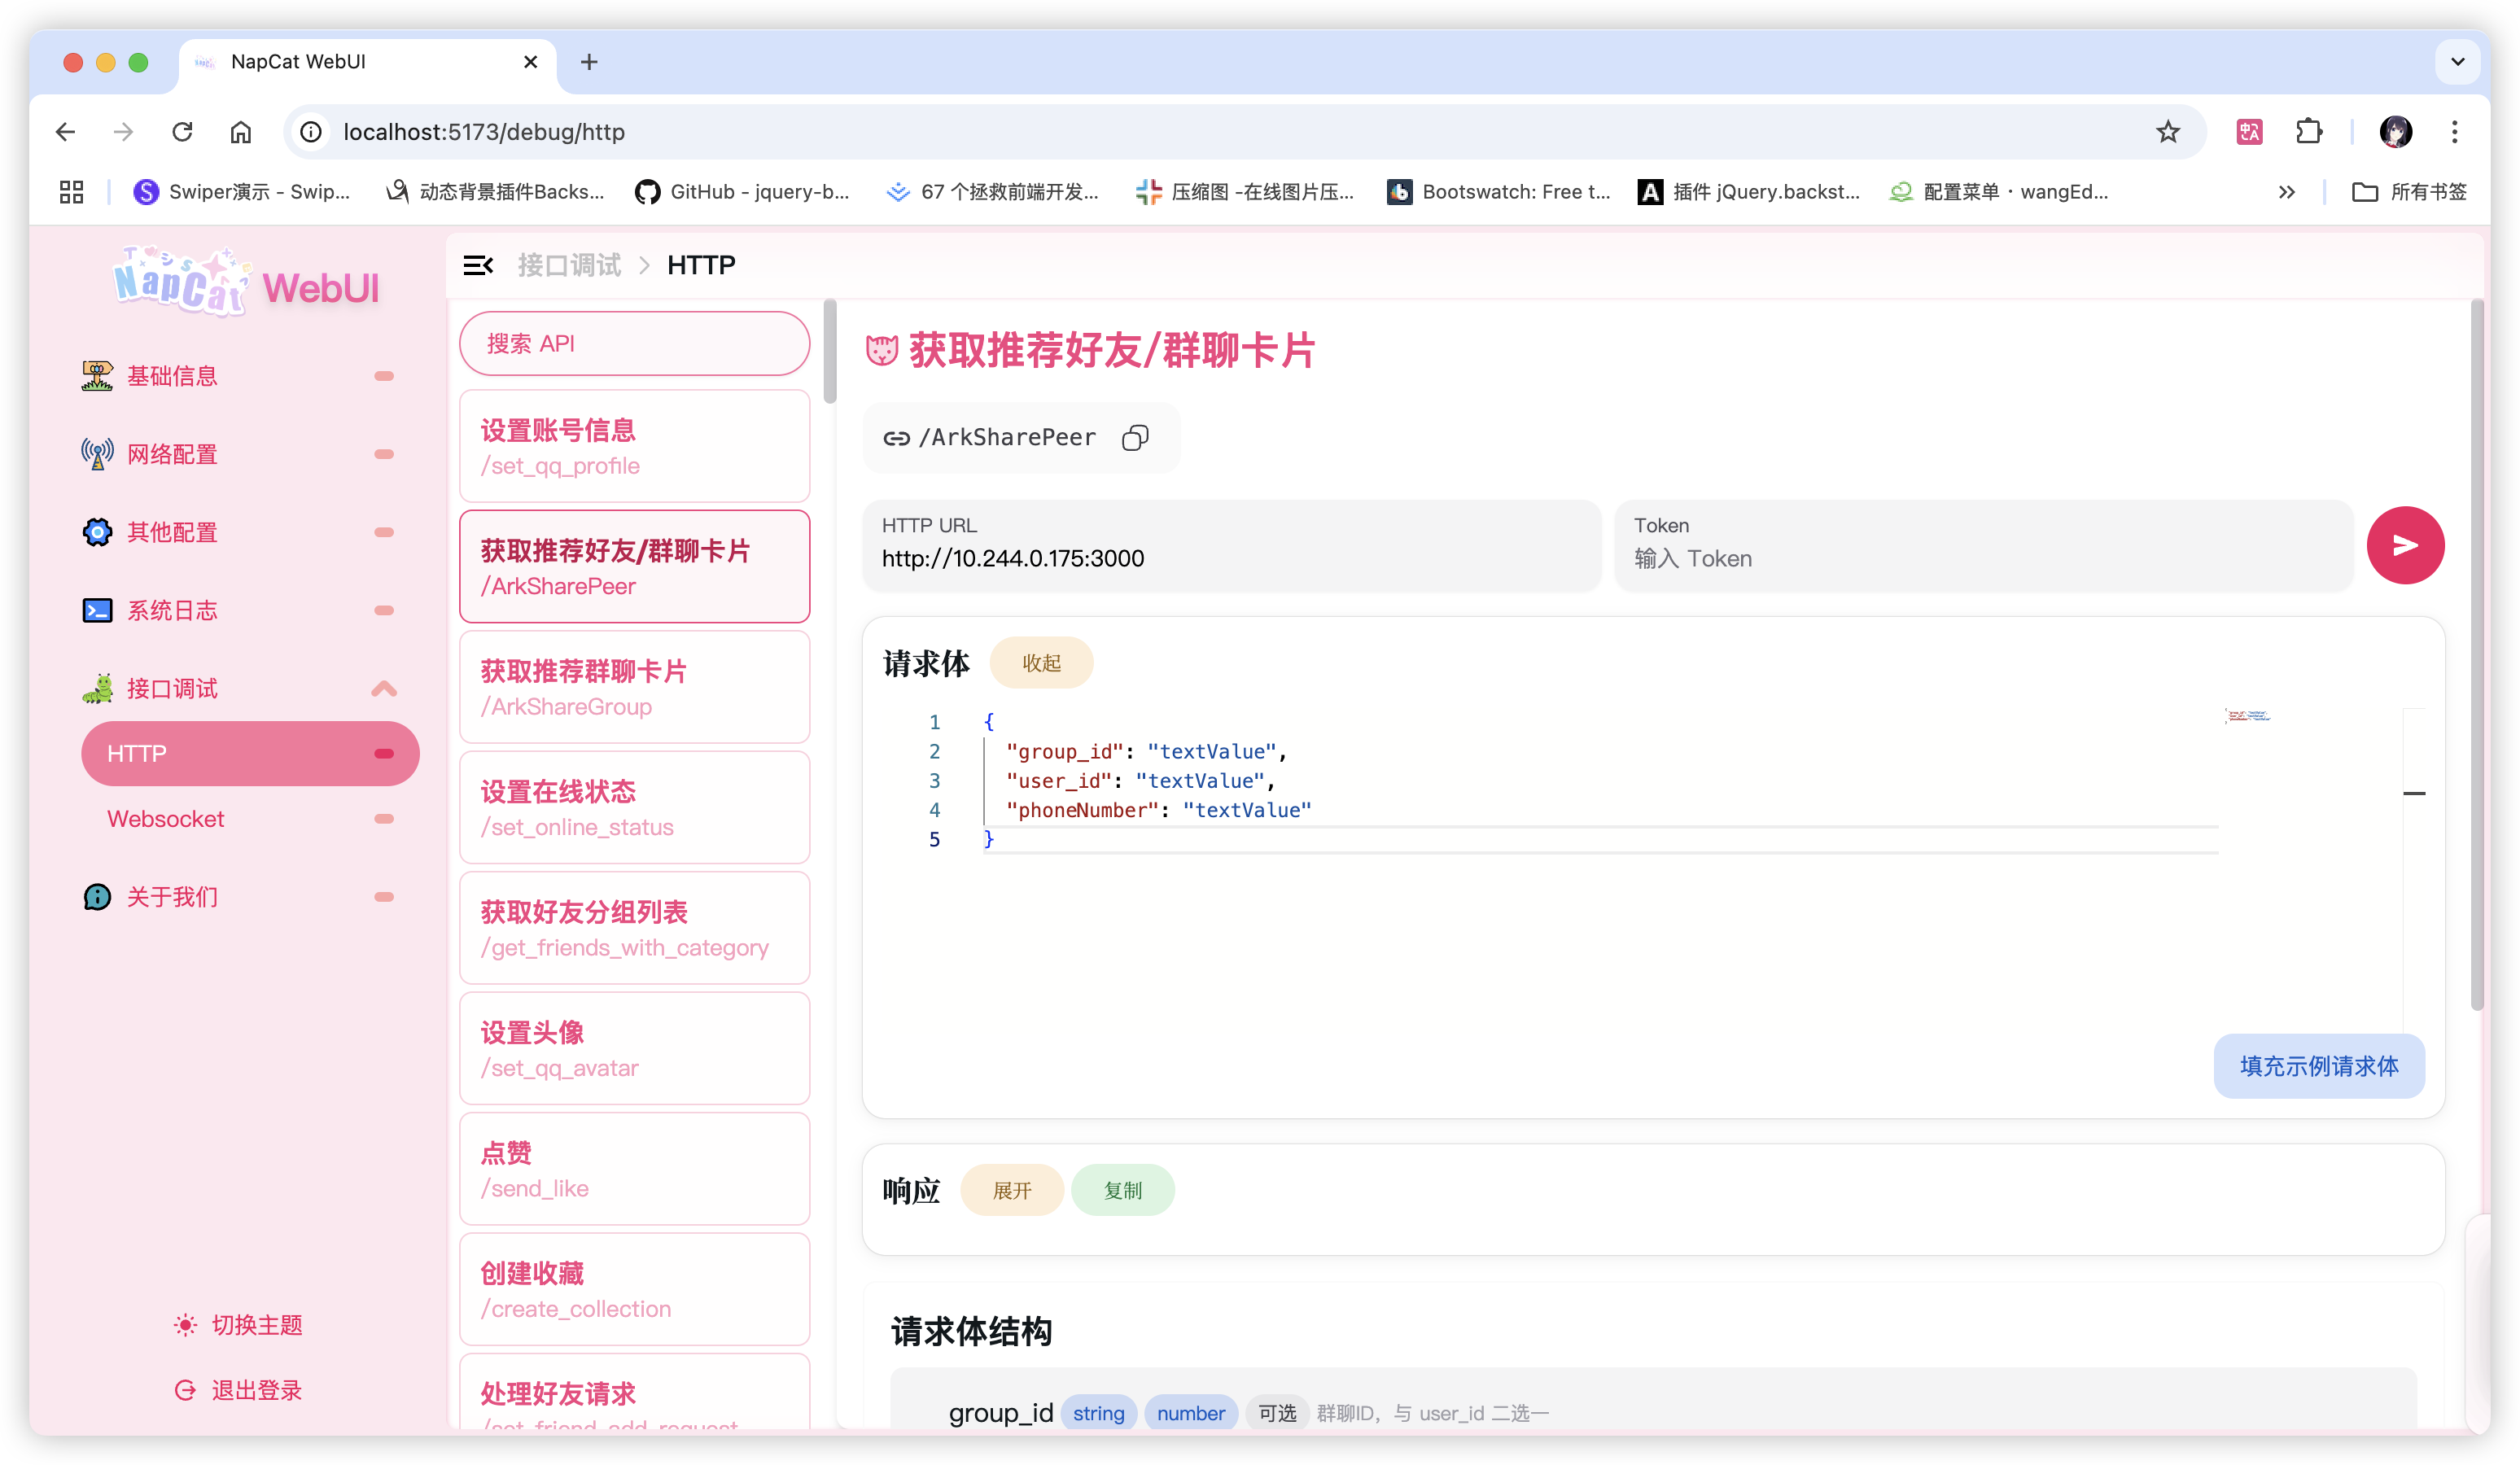The height and width of the screenshot is (1465, 2520).
Task: Click 退出登录 to log out
Action: click(x=238, y=1390)
